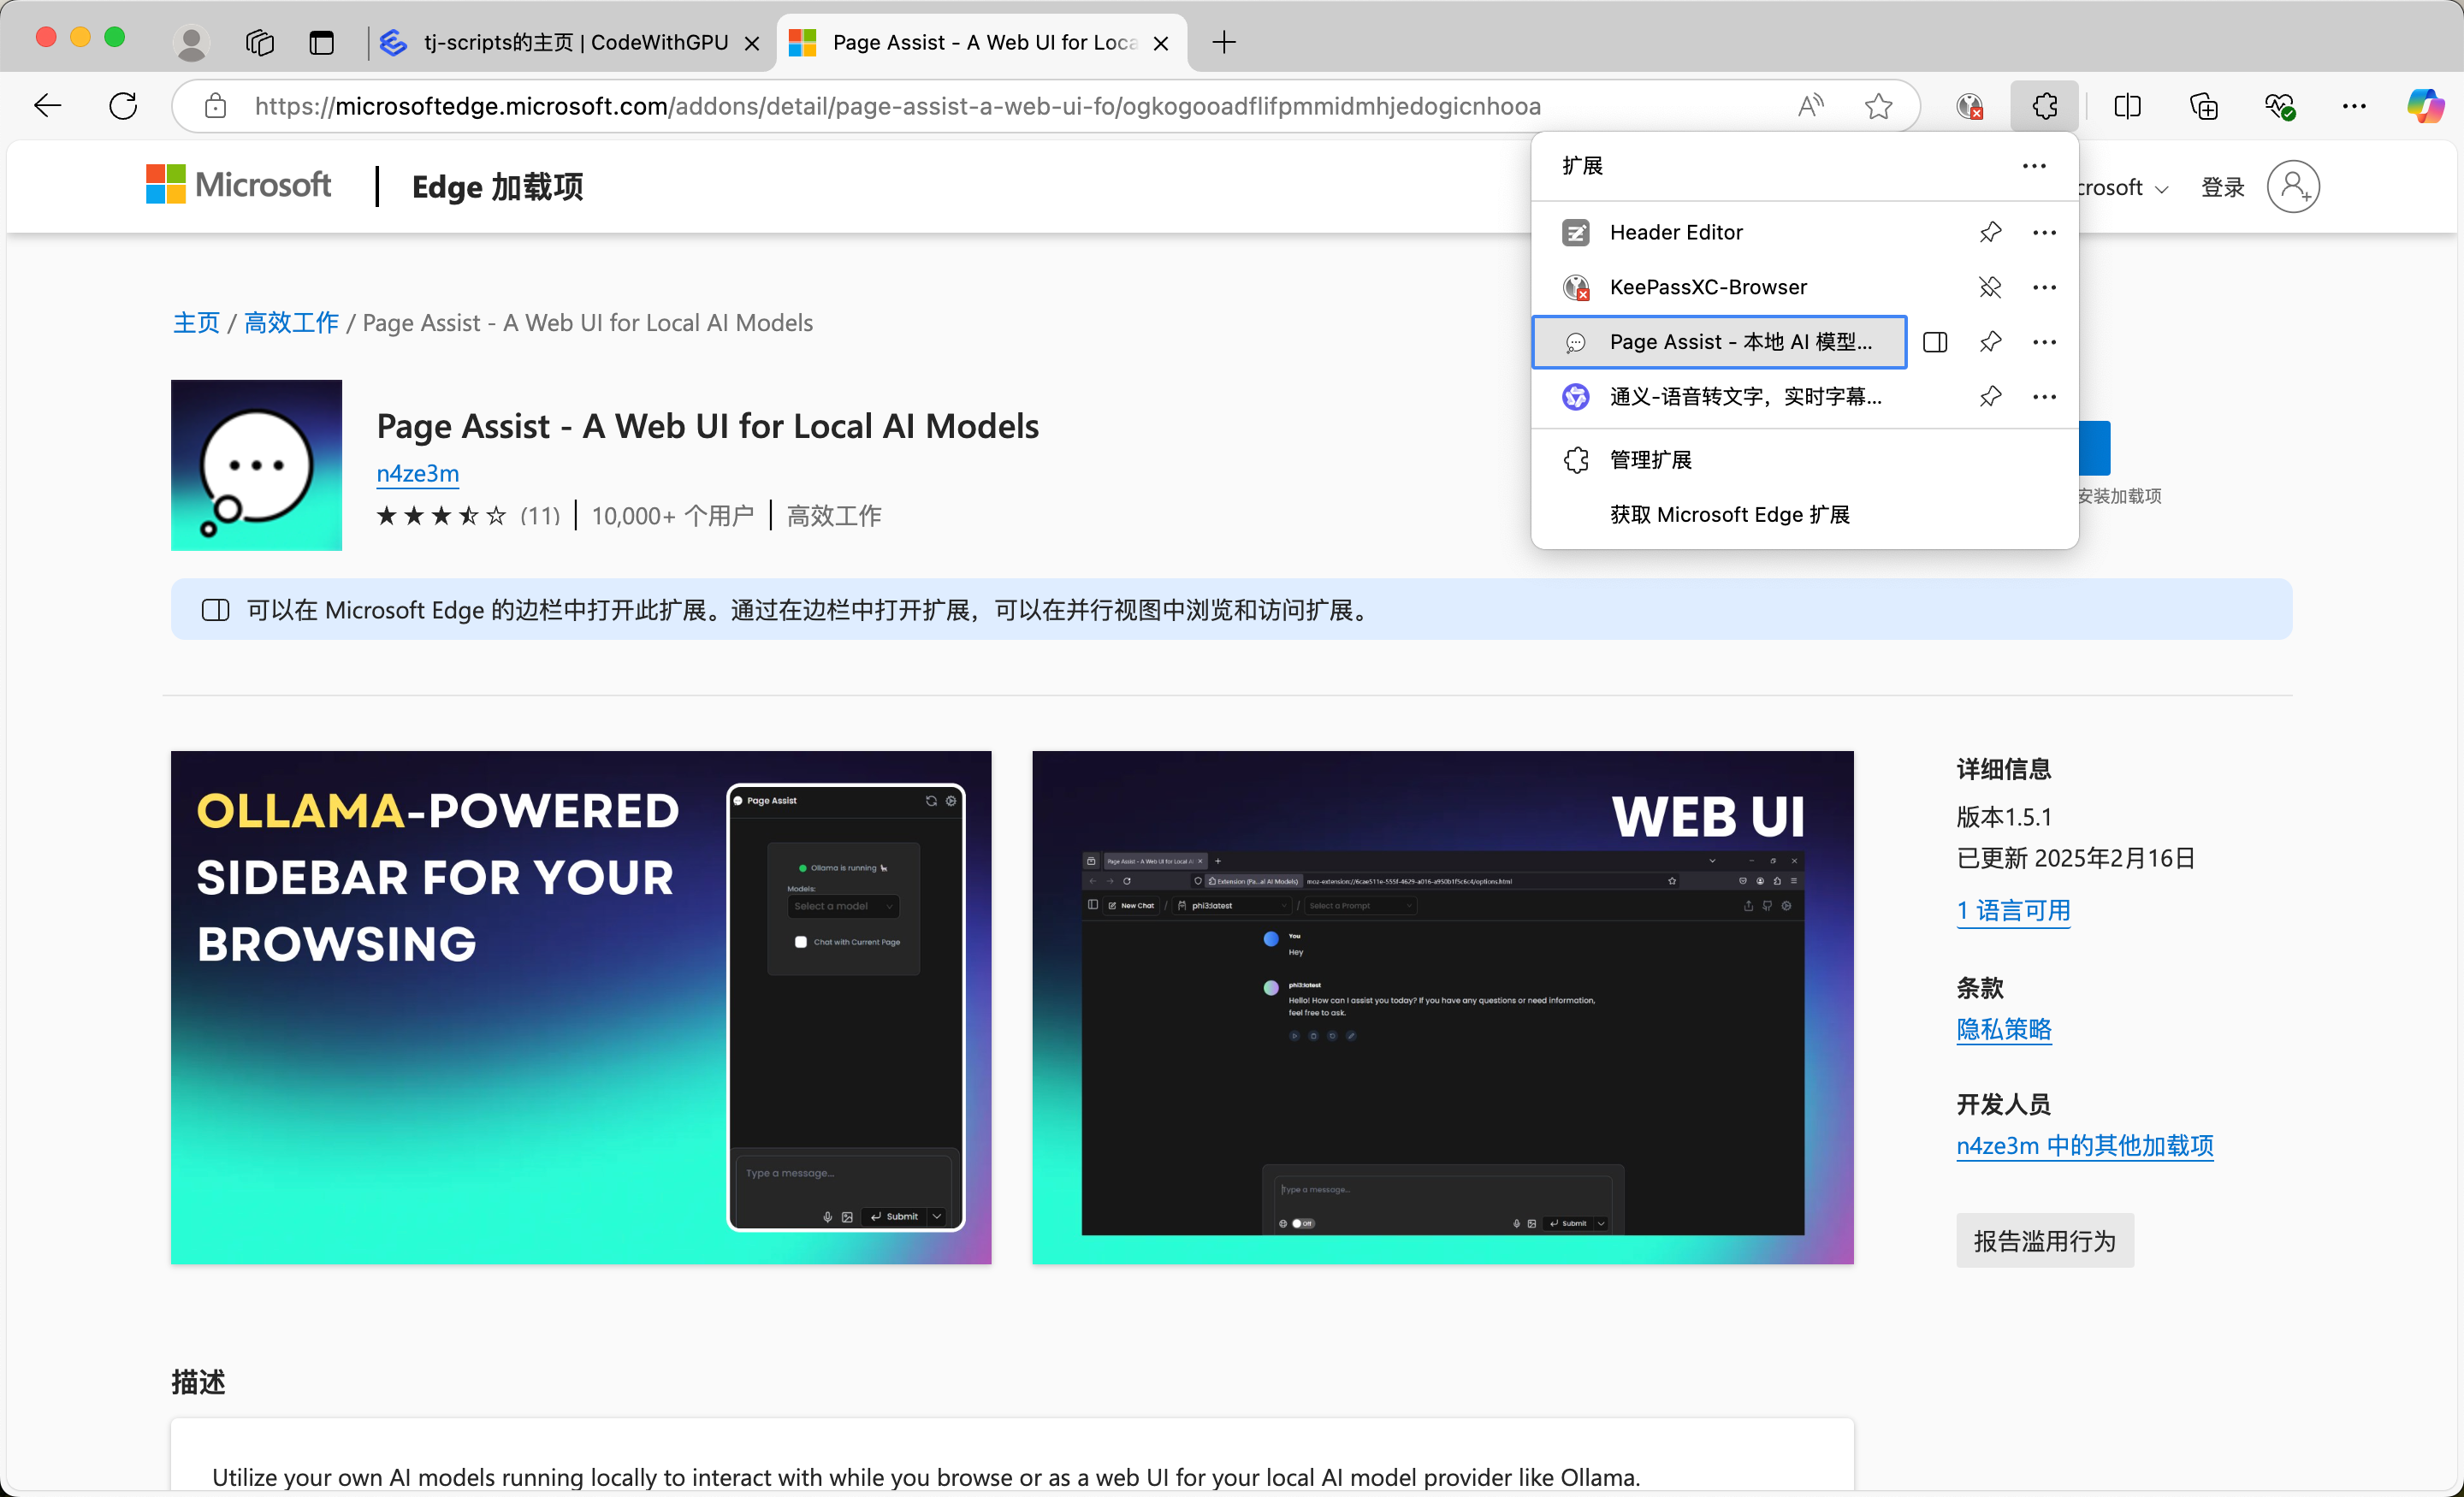Open the Browser essentials heart icon
The image size is (2464, 1497).
point(2279,106)
